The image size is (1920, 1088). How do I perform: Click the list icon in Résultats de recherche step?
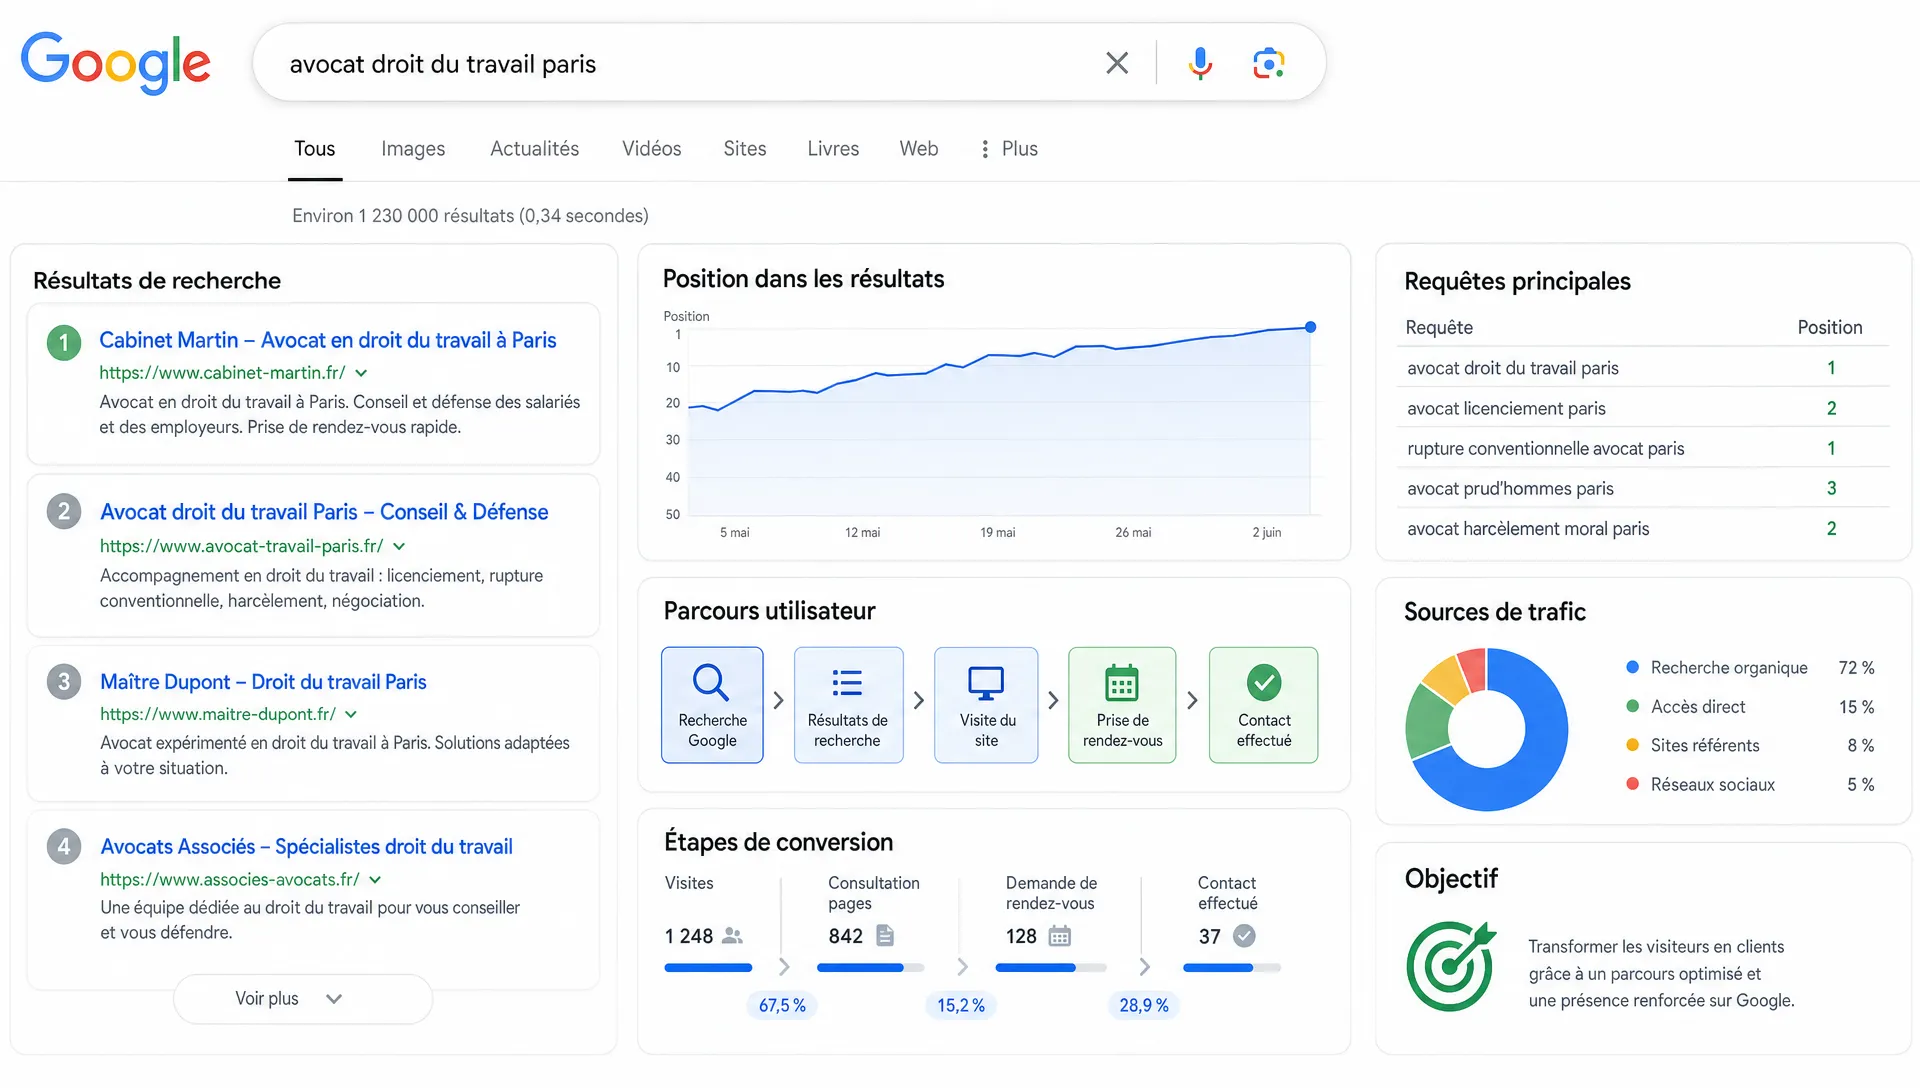pyautogui.click(x=847, y=683)
